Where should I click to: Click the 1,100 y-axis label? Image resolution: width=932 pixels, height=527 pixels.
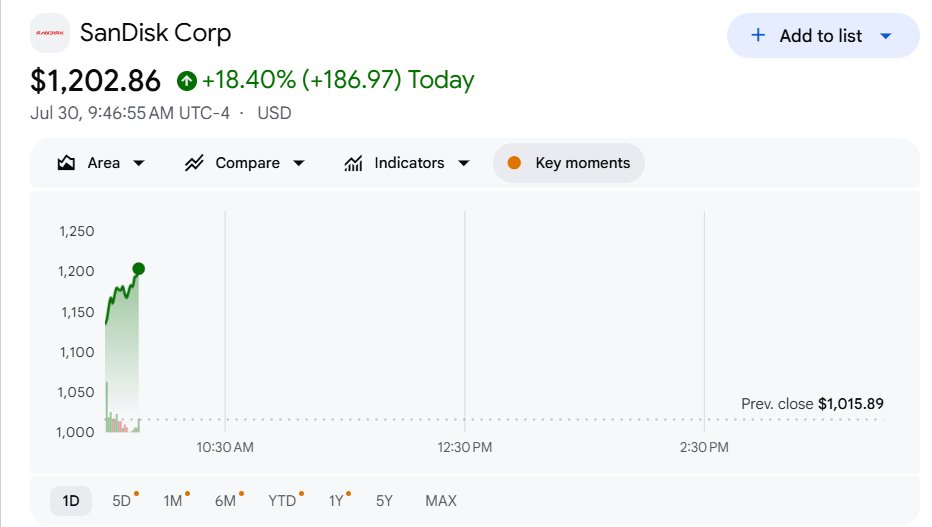click(77, 352)
